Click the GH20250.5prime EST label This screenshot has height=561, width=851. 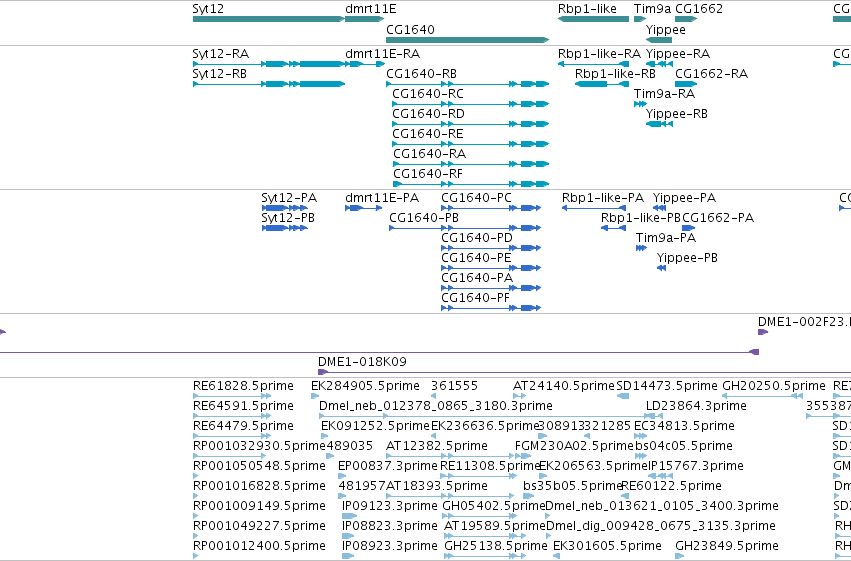click(774, 386)
